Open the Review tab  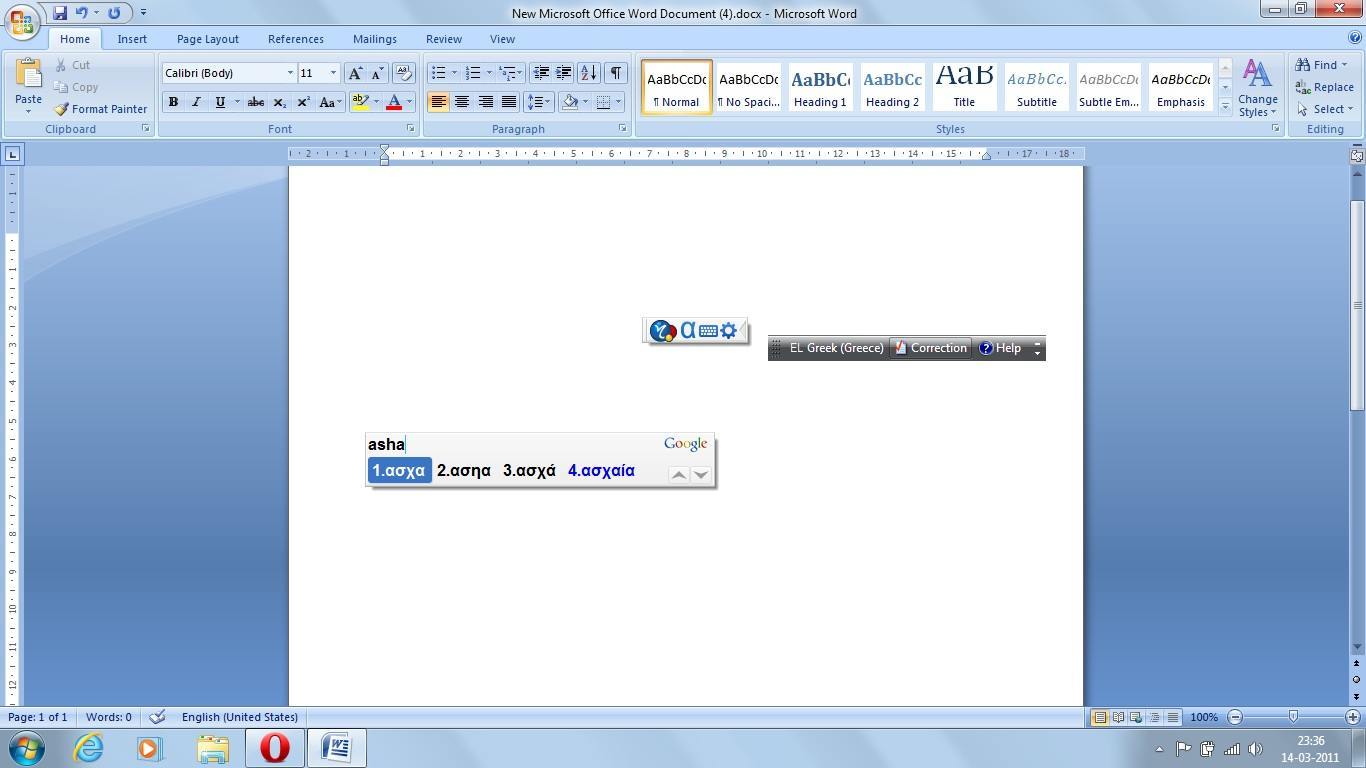444,39
